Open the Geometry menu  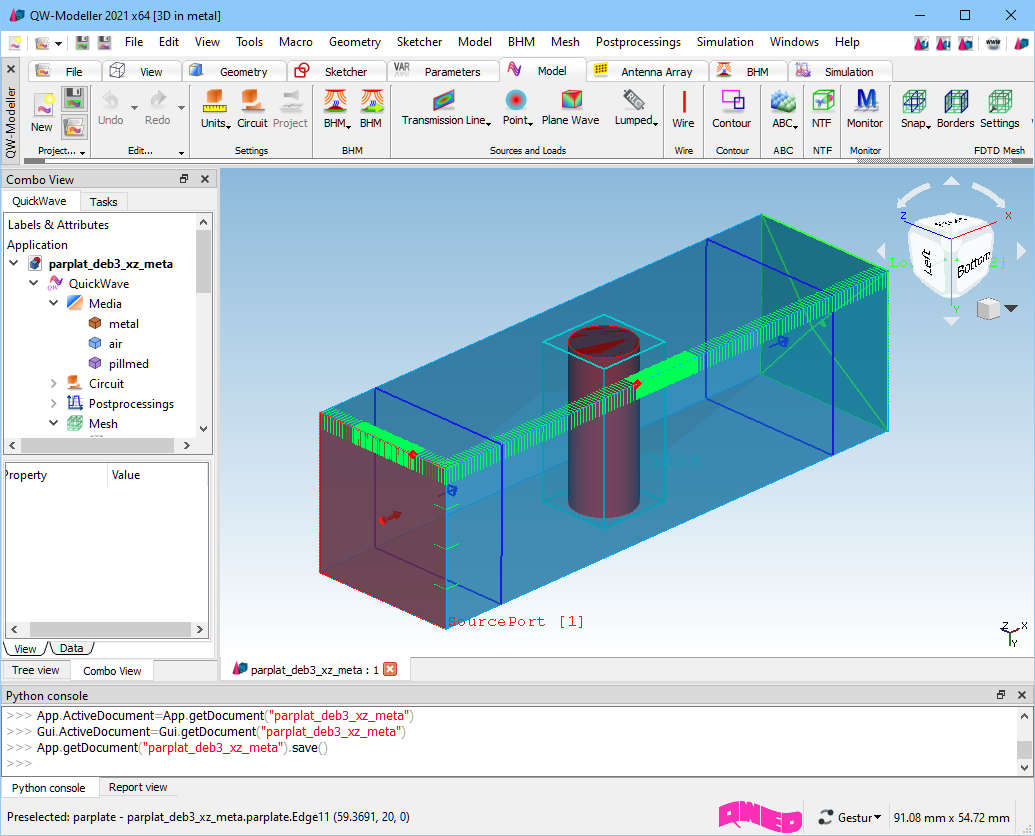click(355, 42)
